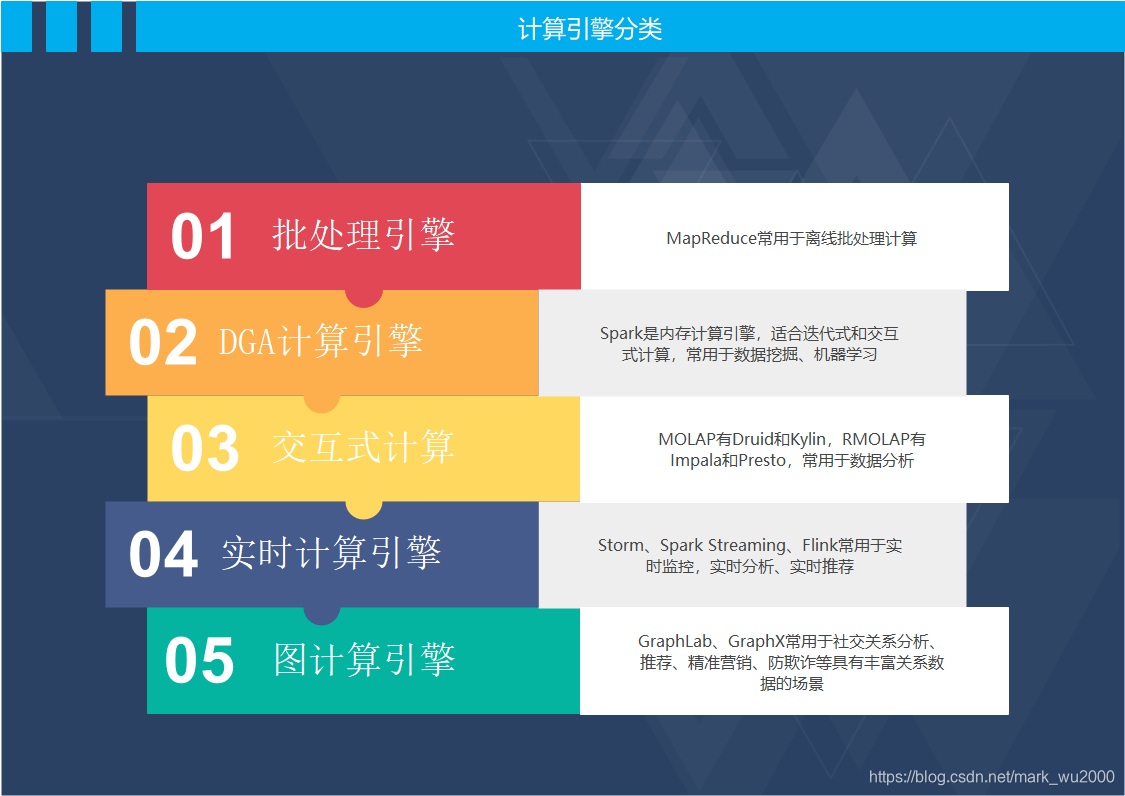
Task: Click the number 01 label
Action: point(203,236)
